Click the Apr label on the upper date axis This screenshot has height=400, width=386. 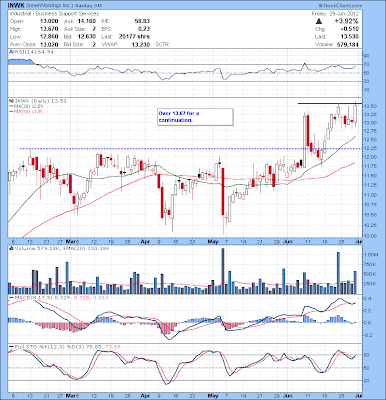pyautogui.click(x=144, y=241)
